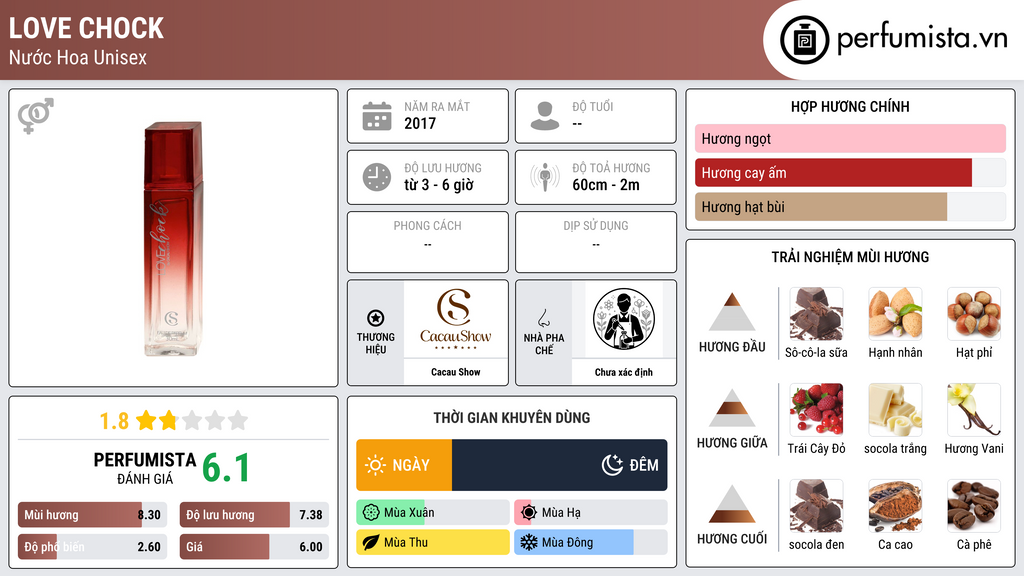The height and width of the screenshot is (576, 1024).
Task: Click the Hương cuối pyramid icon
Action: click(732, 504)
